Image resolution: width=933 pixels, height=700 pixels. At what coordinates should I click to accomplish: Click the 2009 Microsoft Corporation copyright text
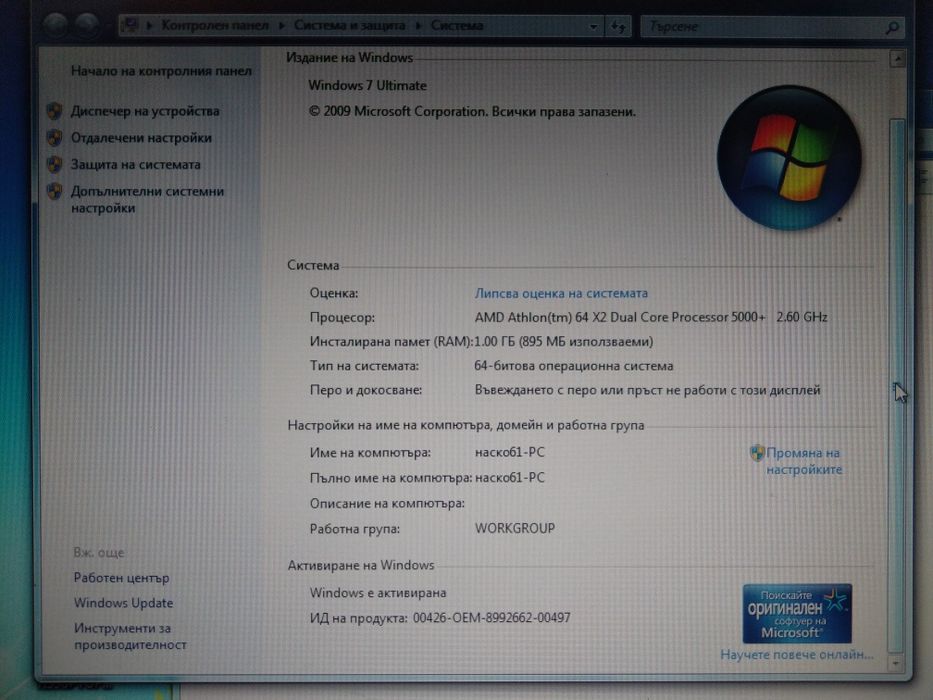pyautogui.click(x=472, y=112)
